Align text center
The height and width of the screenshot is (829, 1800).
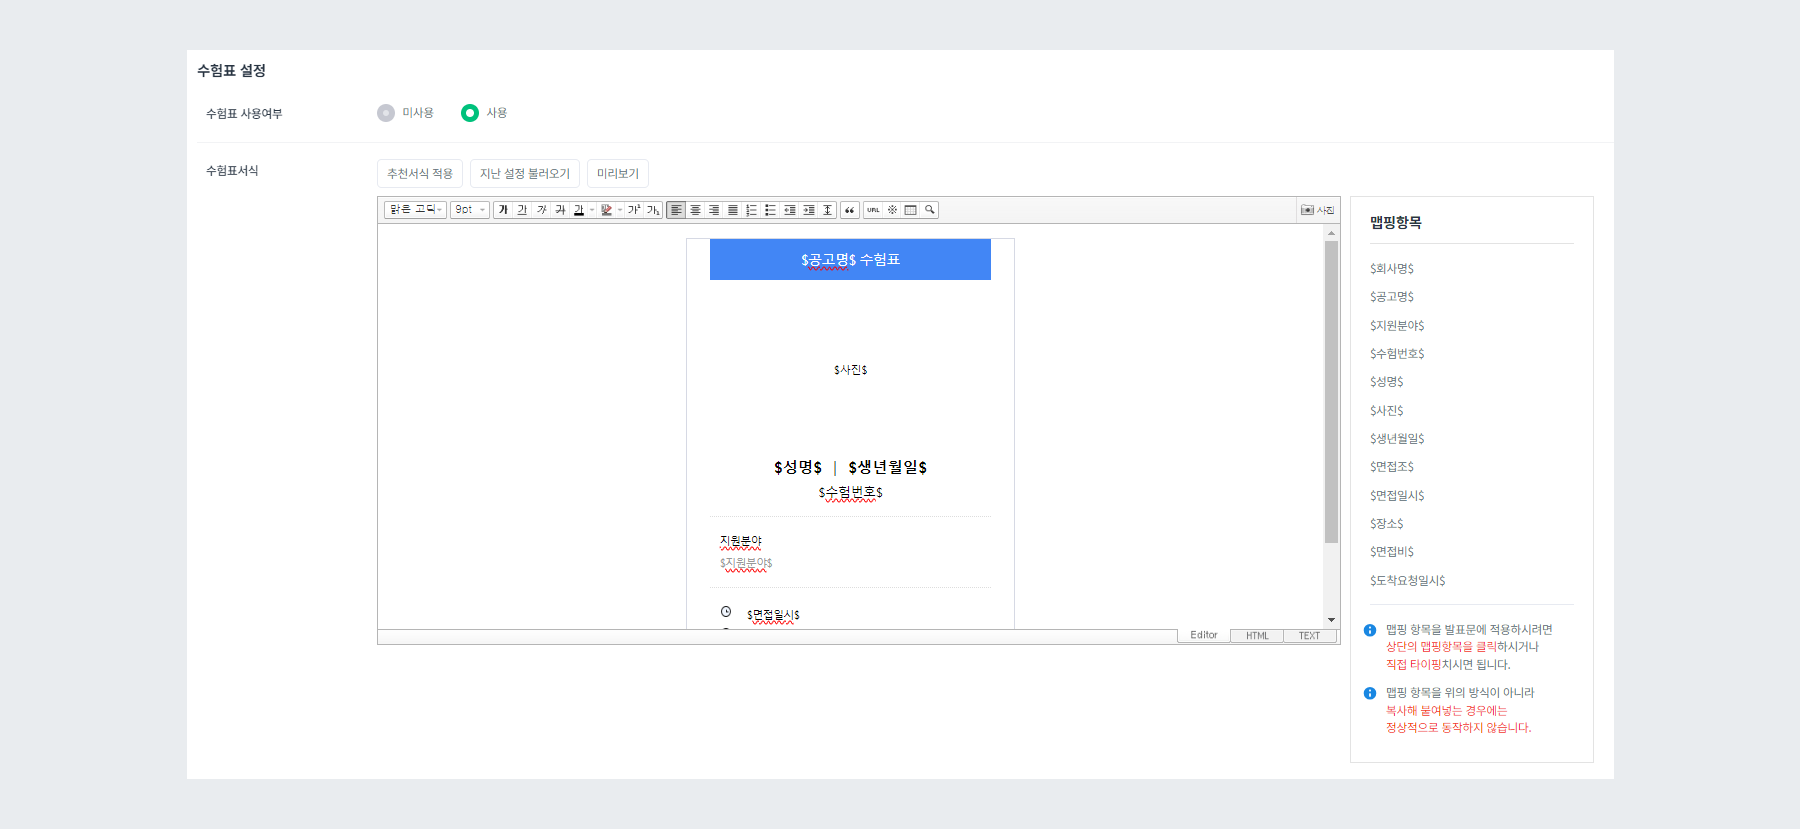[695, 210]
